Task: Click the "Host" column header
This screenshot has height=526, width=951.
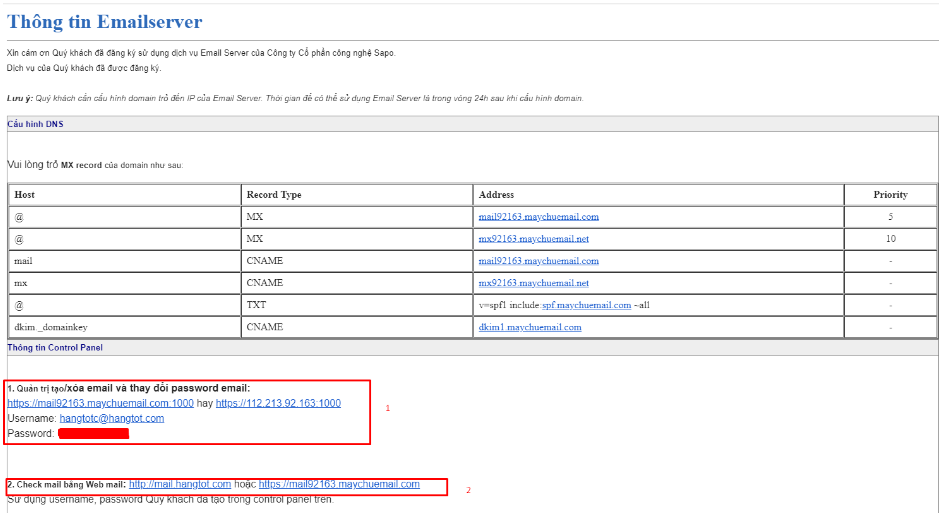Action: click(x=24, y=194)
